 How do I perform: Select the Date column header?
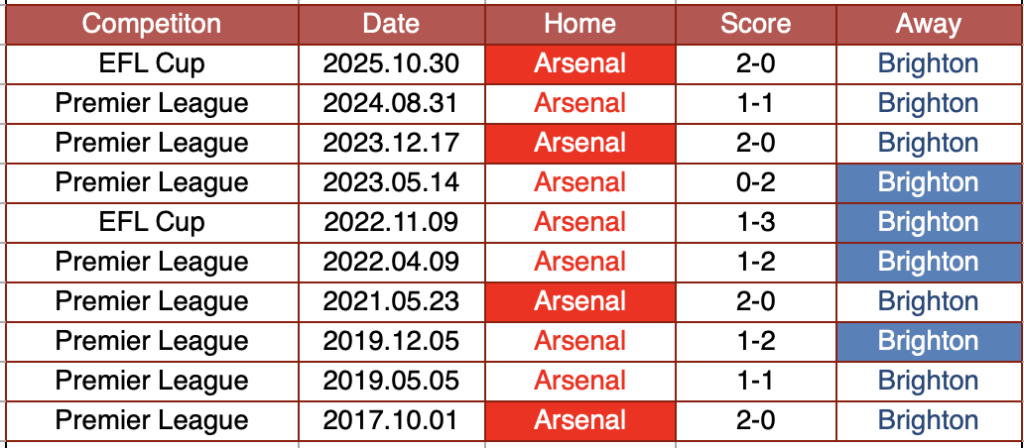[x=391, y=24]
